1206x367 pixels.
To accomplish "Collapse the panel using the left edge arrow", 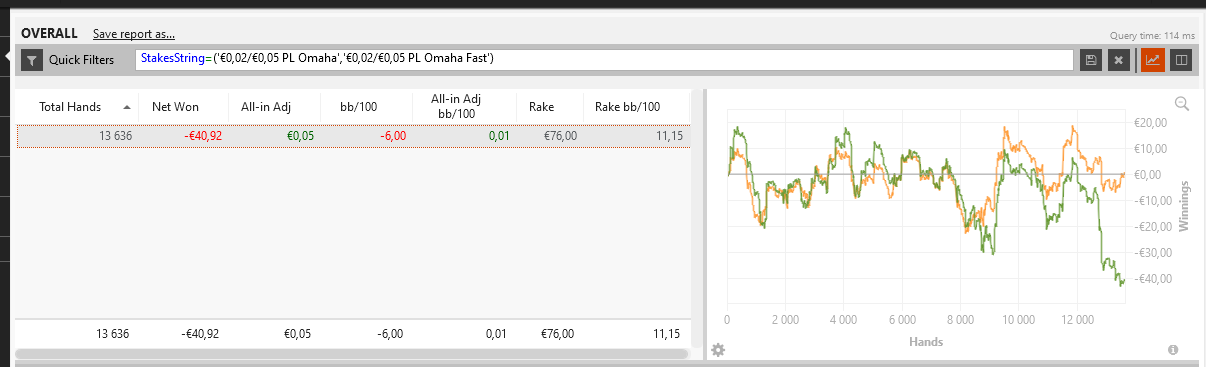I will pyautogui.click(x=9, y=56).
